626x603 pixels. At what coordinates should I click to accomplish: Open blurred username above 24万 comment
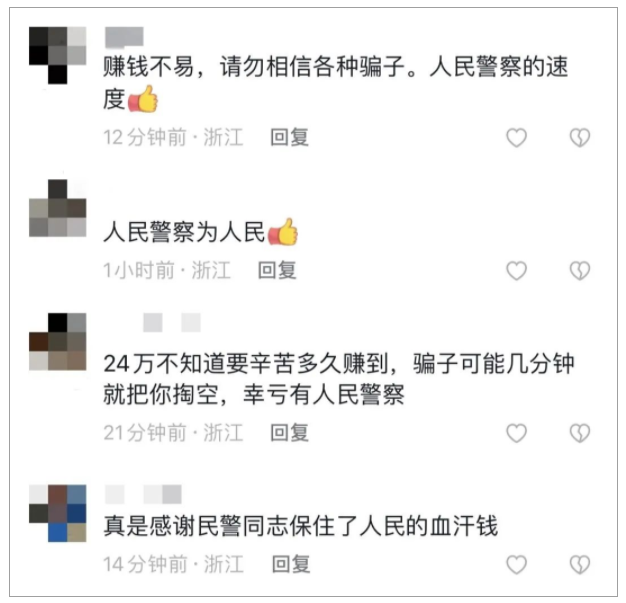[172, 323]
